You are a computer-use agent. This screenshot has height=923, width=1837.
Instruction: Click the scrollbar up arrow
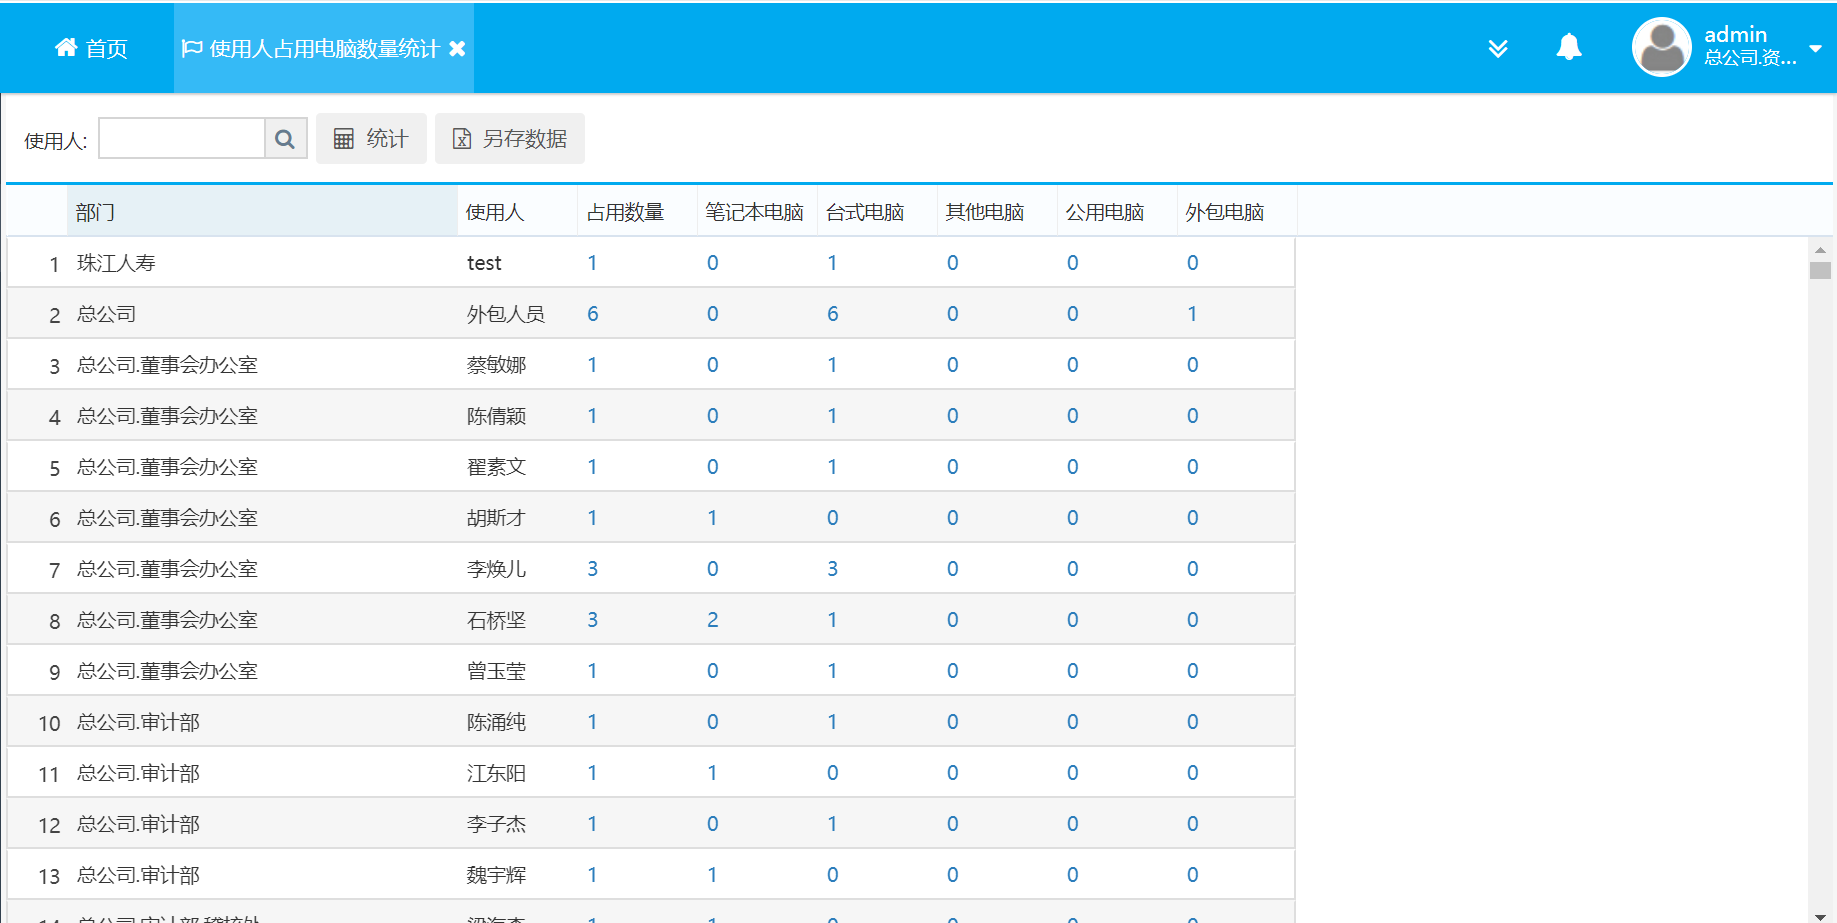(1820, 250)
